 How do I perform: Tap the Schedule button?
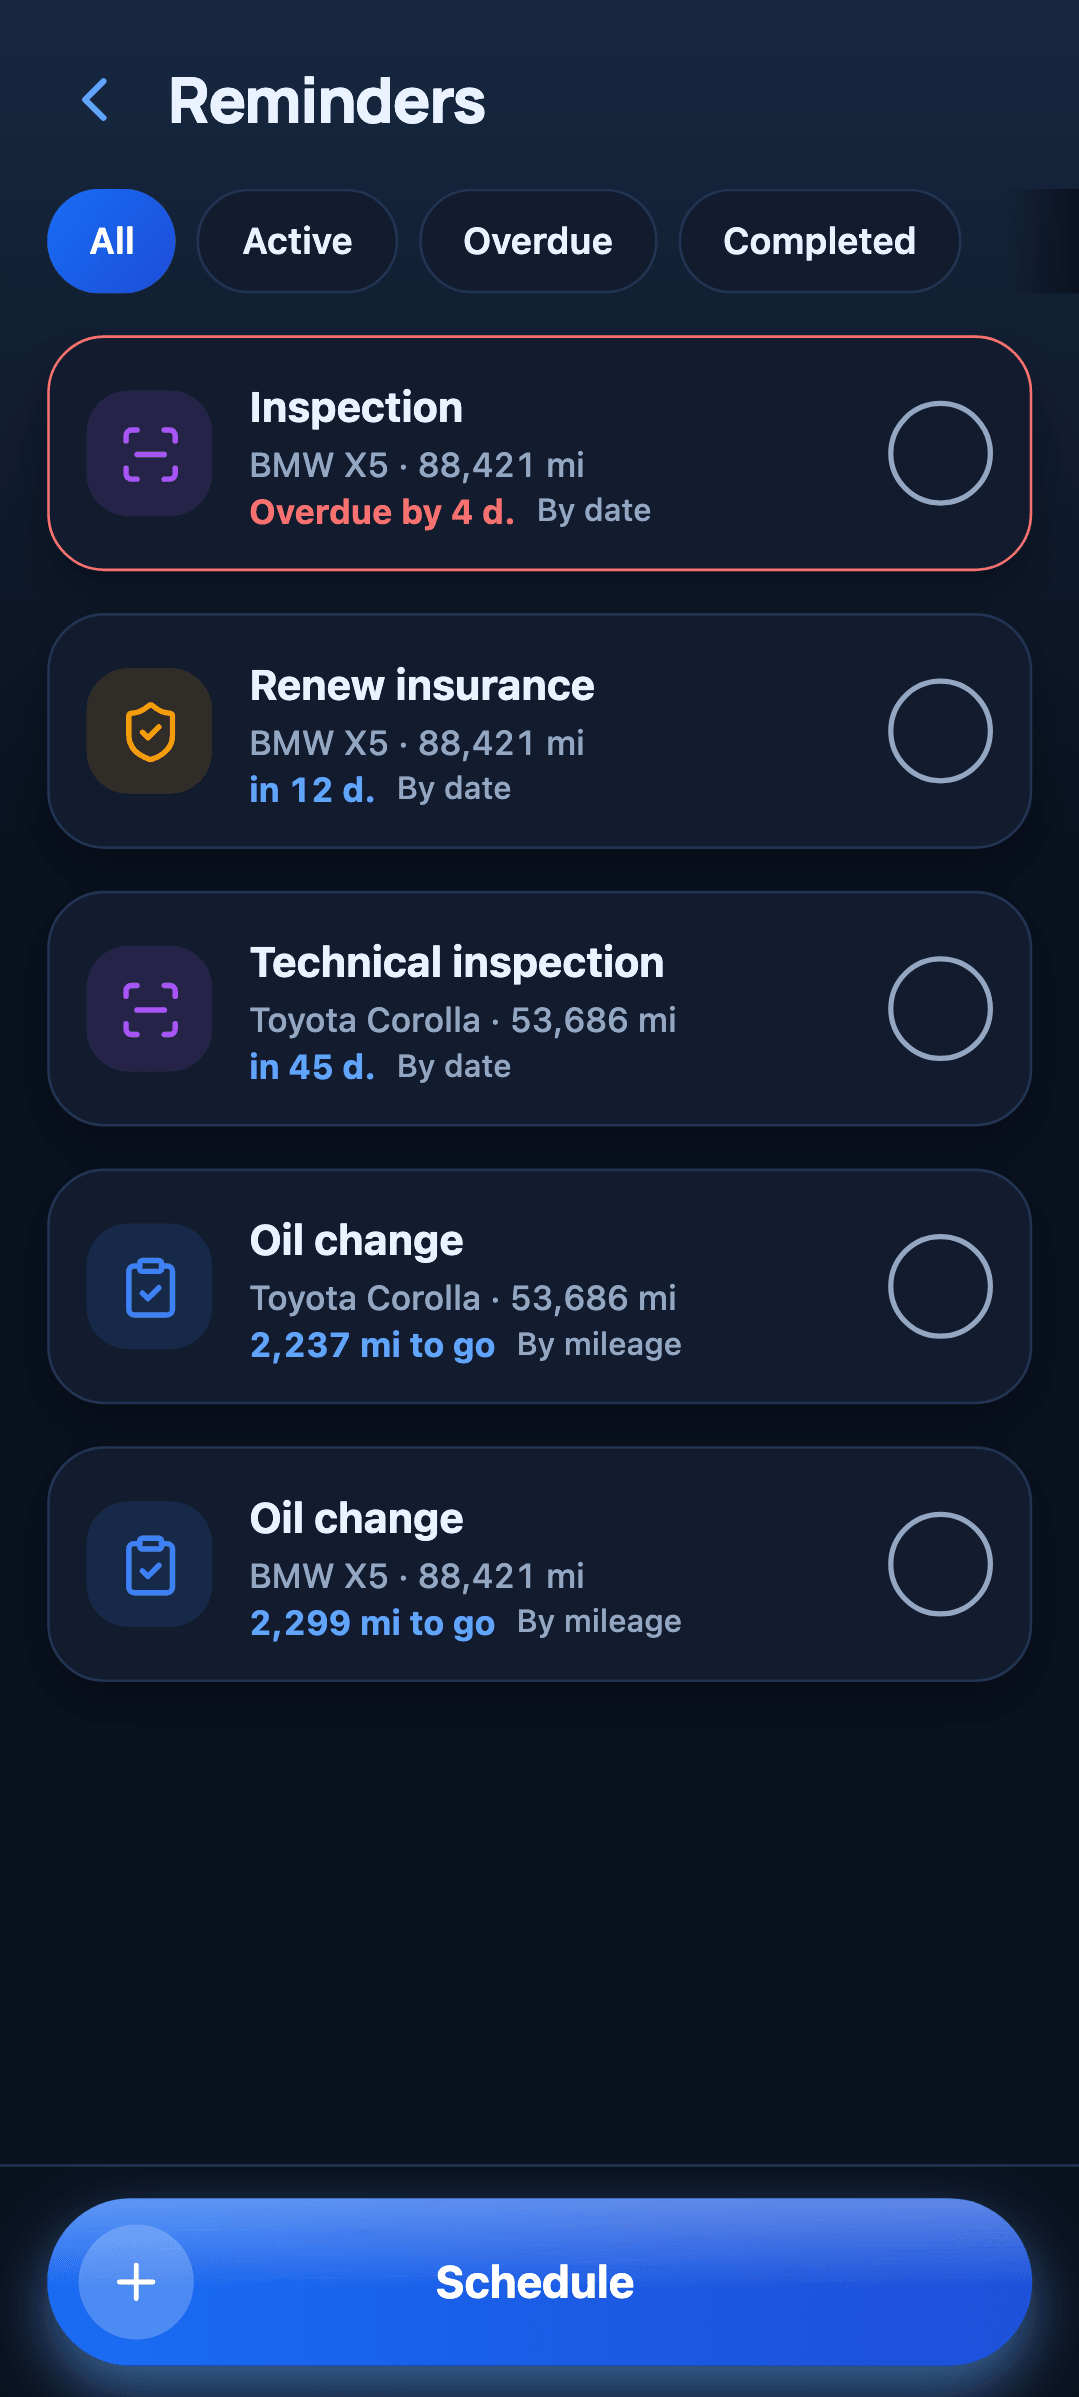539,2282
